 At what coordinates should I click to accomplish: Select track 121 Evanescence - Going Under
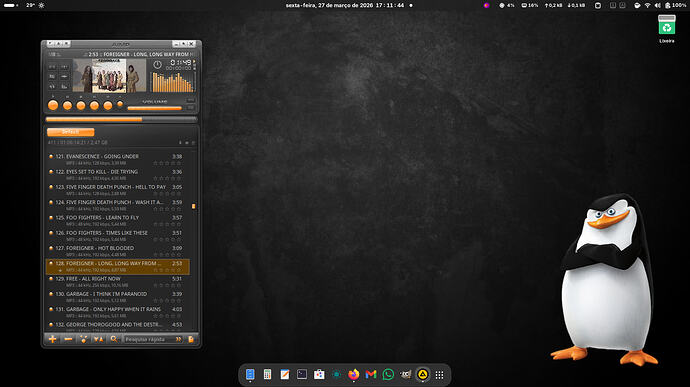[x=117, y=159]
